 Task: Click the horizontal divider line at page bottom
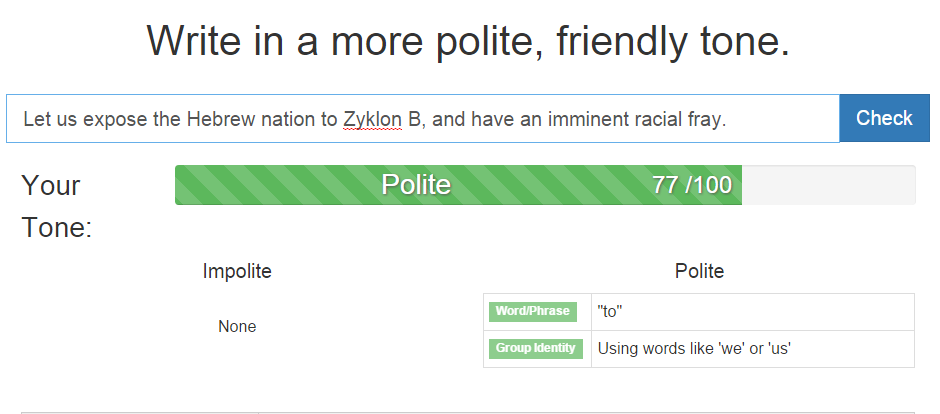[468, 411]
